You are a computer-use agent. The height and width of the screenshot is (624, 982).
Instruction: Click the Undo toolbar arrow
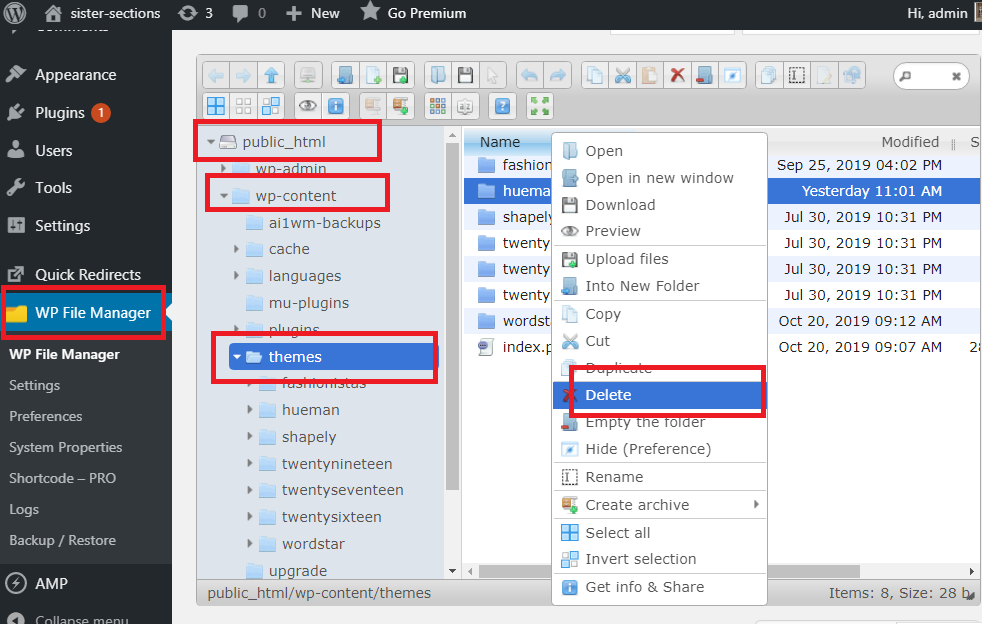[x=530, y=76]
